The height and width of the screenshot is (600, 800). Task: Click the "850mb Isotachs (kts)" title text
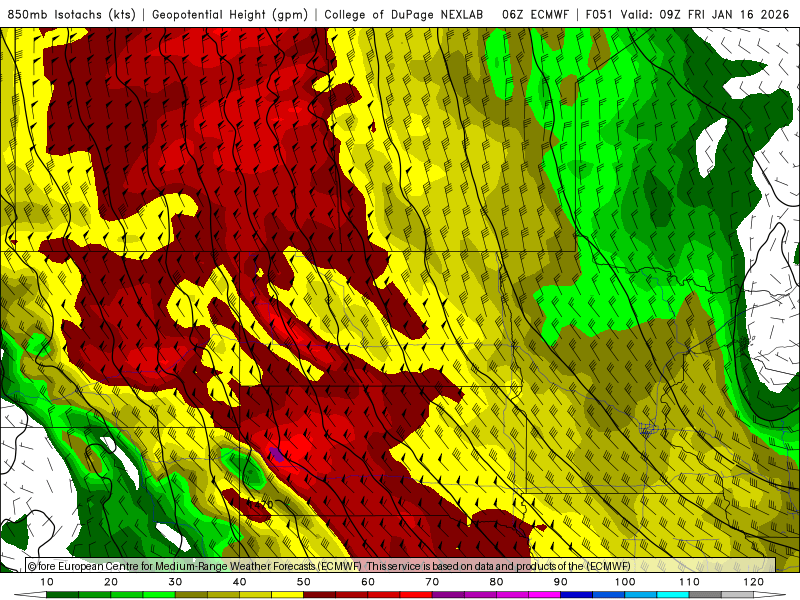(71, 15)
